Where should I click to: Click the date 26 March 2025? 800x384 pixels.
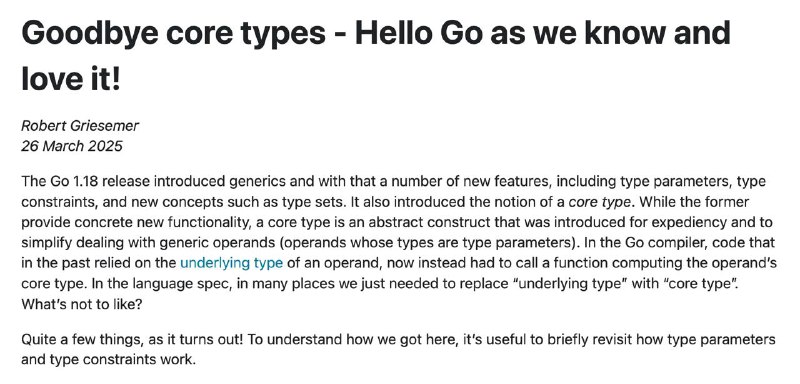pos(72,146)
